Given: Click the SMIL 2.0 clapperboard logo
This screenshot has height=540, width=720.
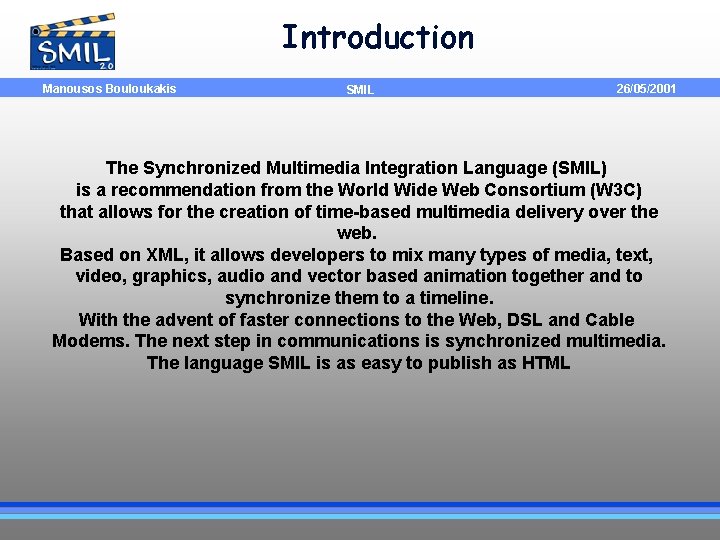Looking at the screenshot, I should pyautogui.click(x=73, y=42).
